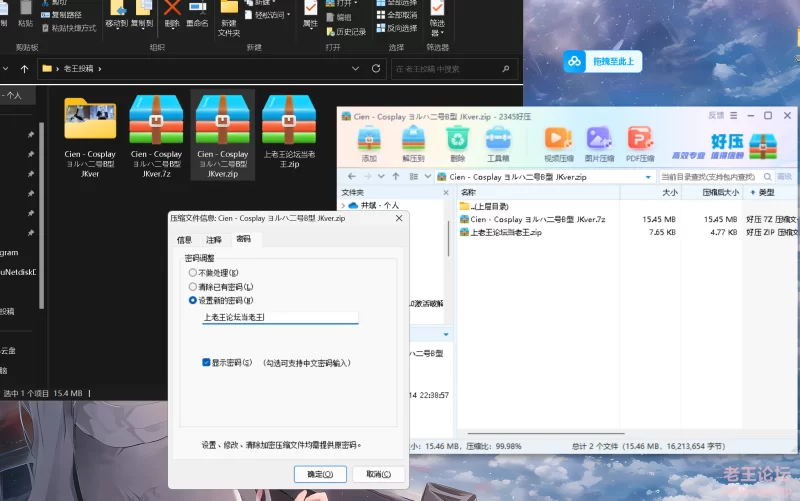The width and height of the screenshot is (800, 501).
Task: Click the red X 删除 icon in Explorer ribbon
Action: (172, 9)
